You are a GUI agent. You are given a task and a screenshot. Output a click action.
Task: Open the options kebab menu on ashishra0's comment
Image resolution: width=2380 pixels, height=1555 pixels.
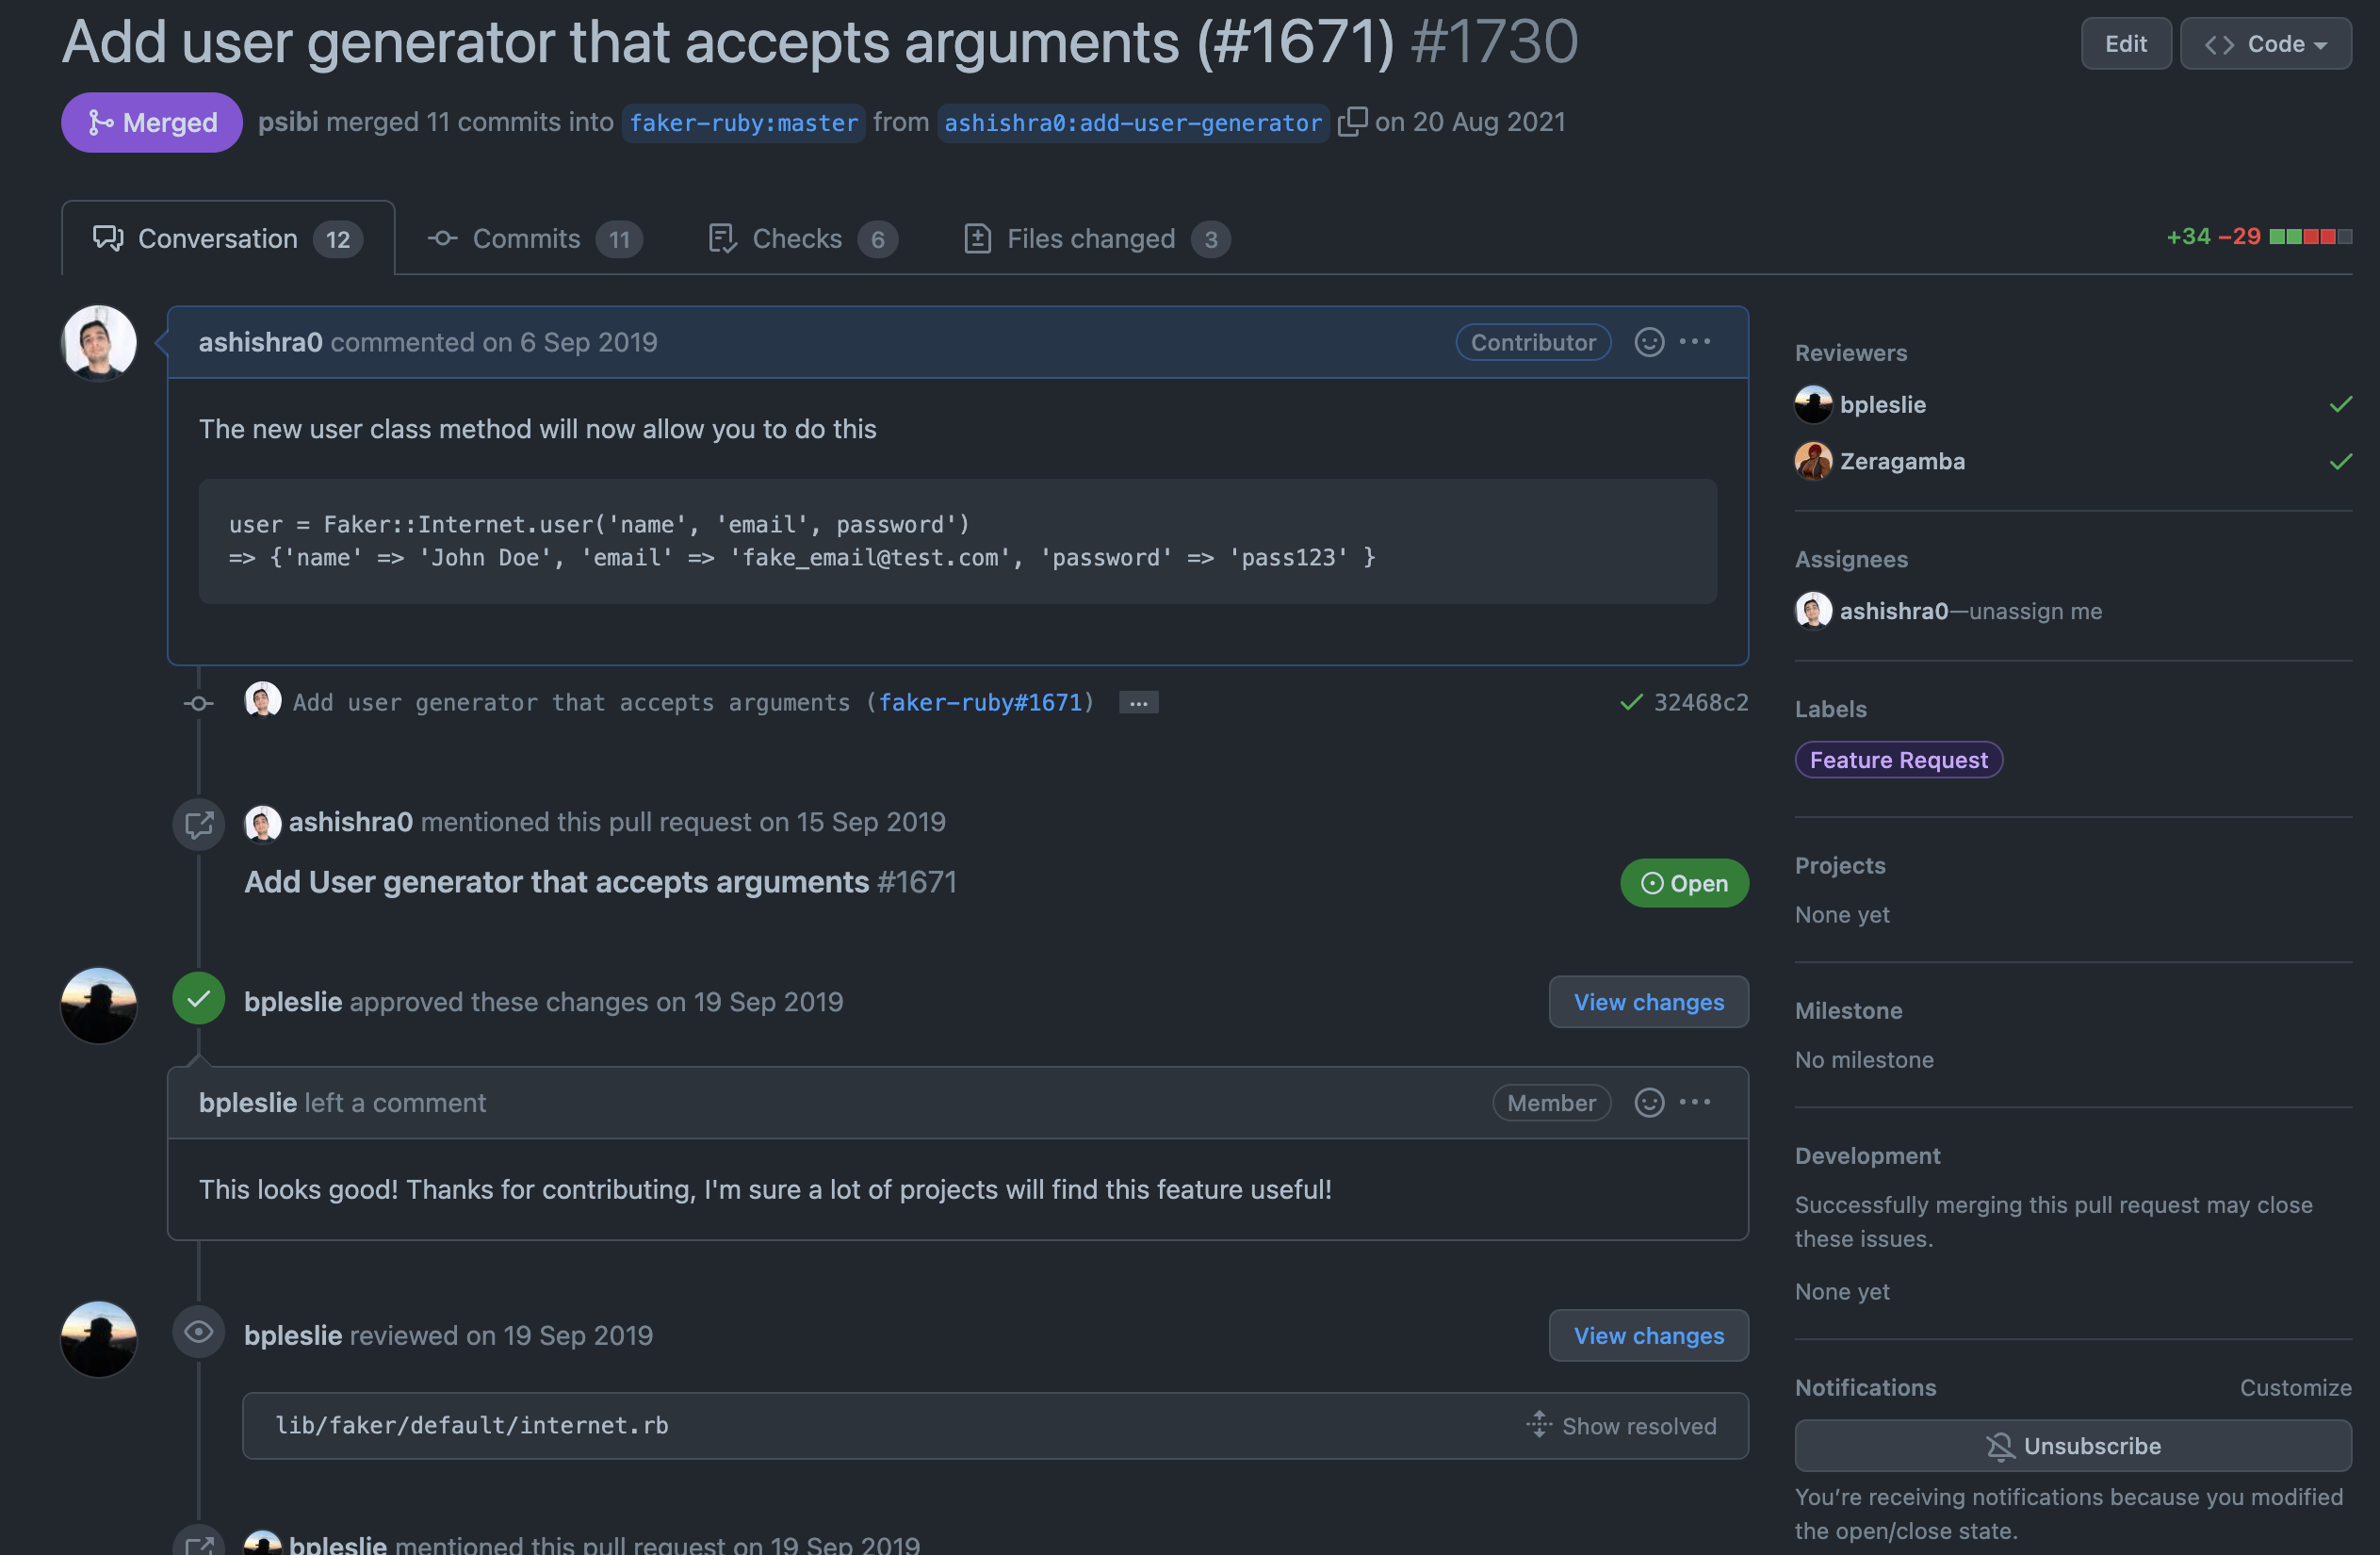tap(1696, 342)
